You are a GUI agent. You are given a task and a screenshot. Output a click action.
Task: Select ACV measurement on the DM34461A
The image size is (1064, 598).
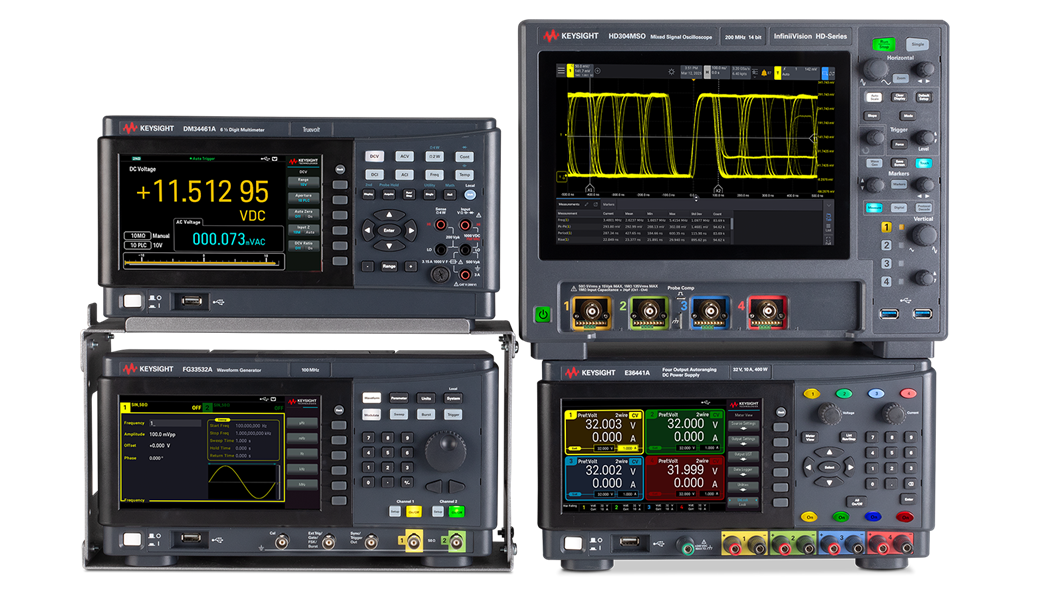tap(403, 156)
